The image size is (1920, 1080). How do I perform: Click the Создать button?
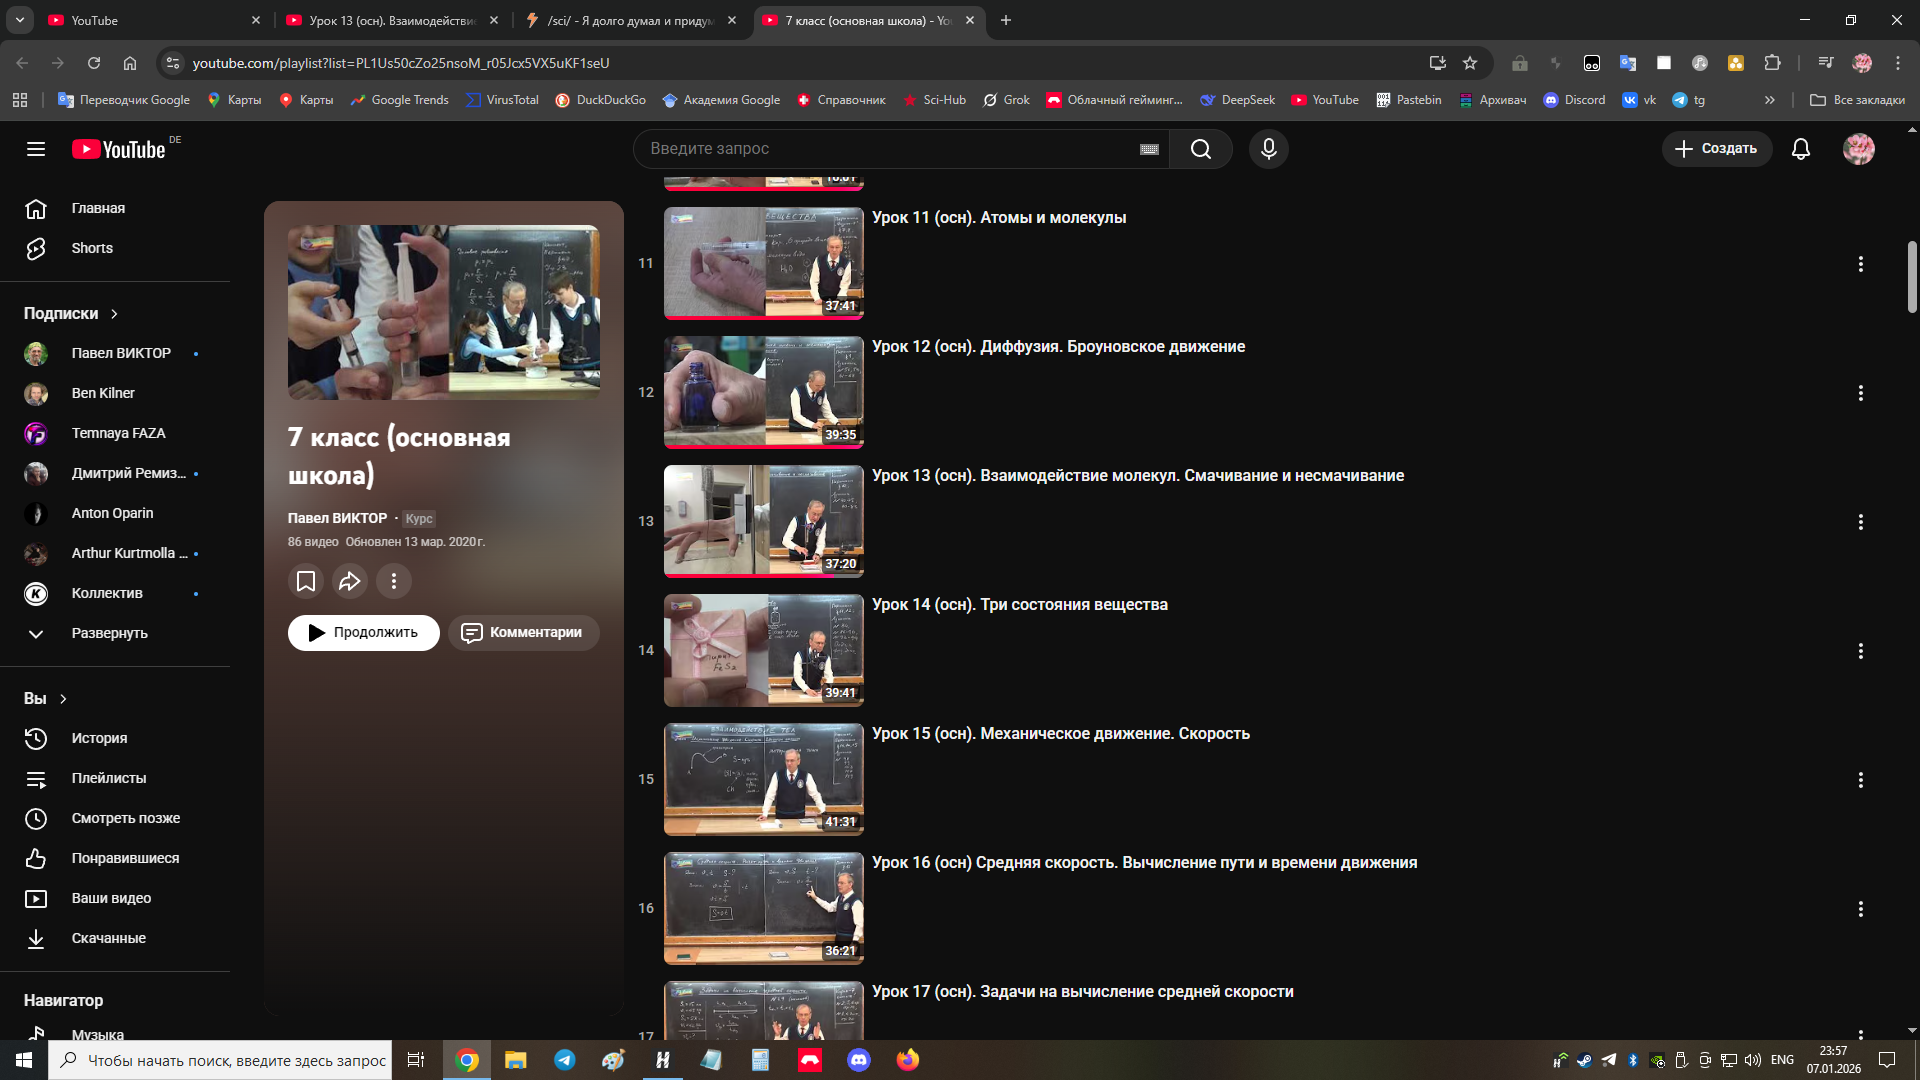point(1717,149)
